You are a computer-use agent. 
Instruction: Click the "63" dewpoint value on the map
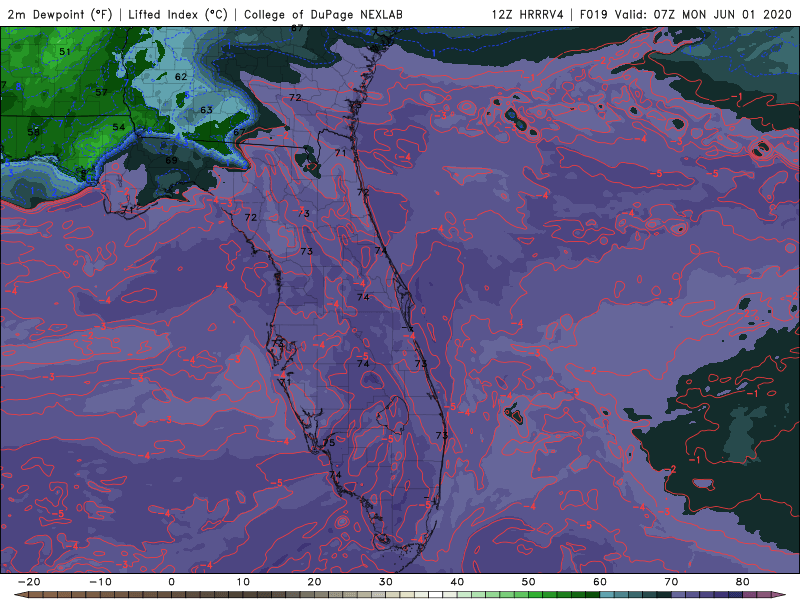[x=206, y=110]
